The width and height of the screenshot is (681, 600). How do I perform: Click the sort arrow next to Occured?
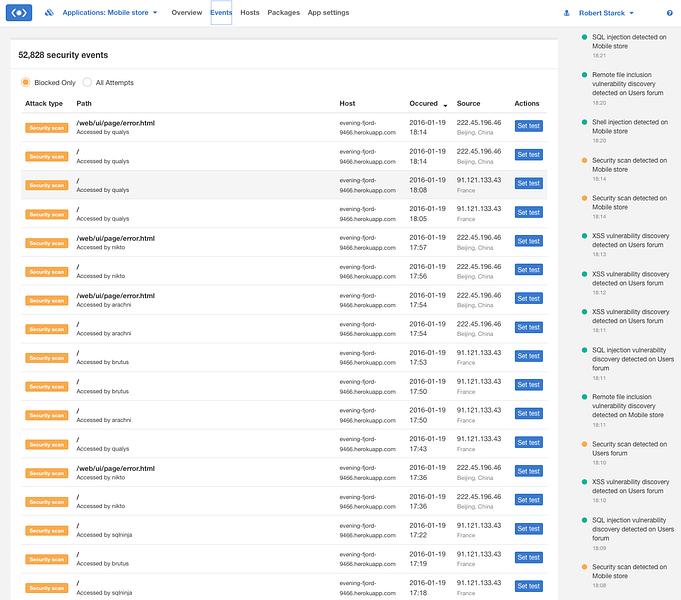pos(445,106)
